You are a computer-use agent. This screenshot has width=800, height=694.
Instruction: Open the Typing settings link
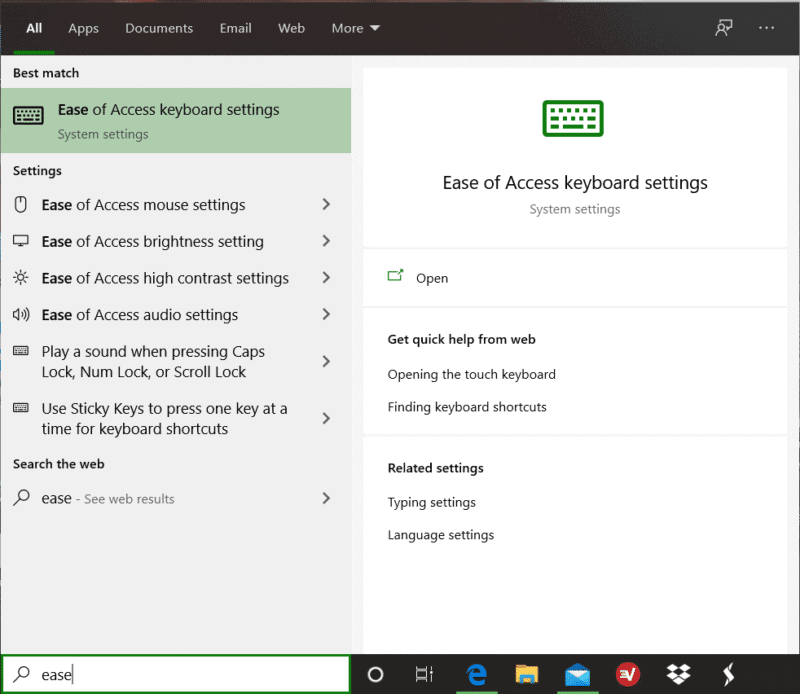(431, 502)
